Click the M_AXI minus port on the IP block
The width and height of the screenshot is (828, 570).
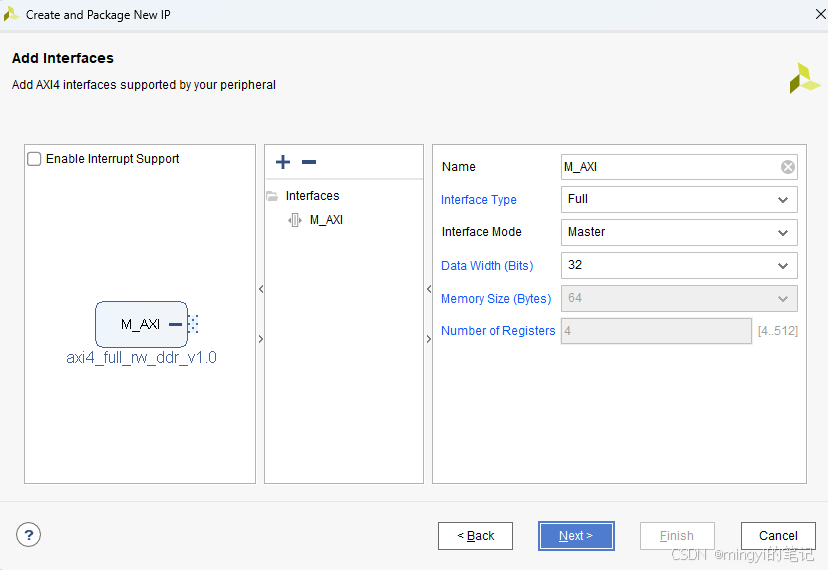[x=175, y=324]
